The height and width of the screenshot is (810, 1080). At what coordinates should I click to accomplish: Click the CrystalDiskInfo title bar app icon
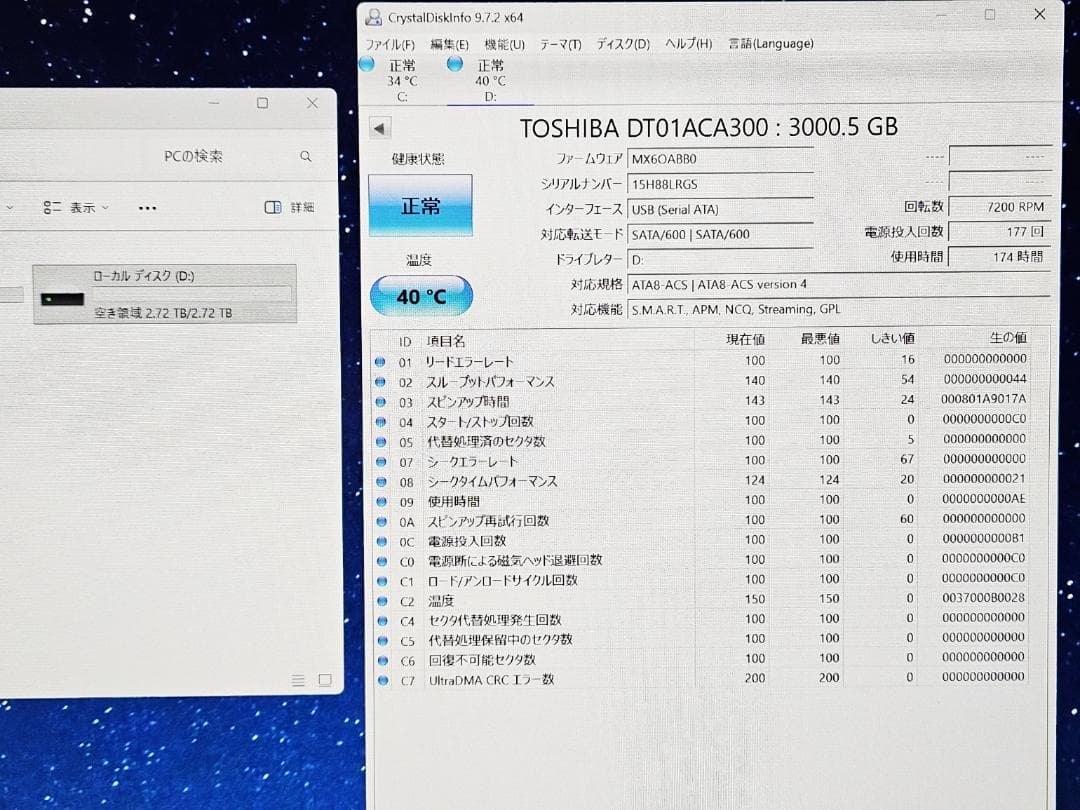coord(374,17)
